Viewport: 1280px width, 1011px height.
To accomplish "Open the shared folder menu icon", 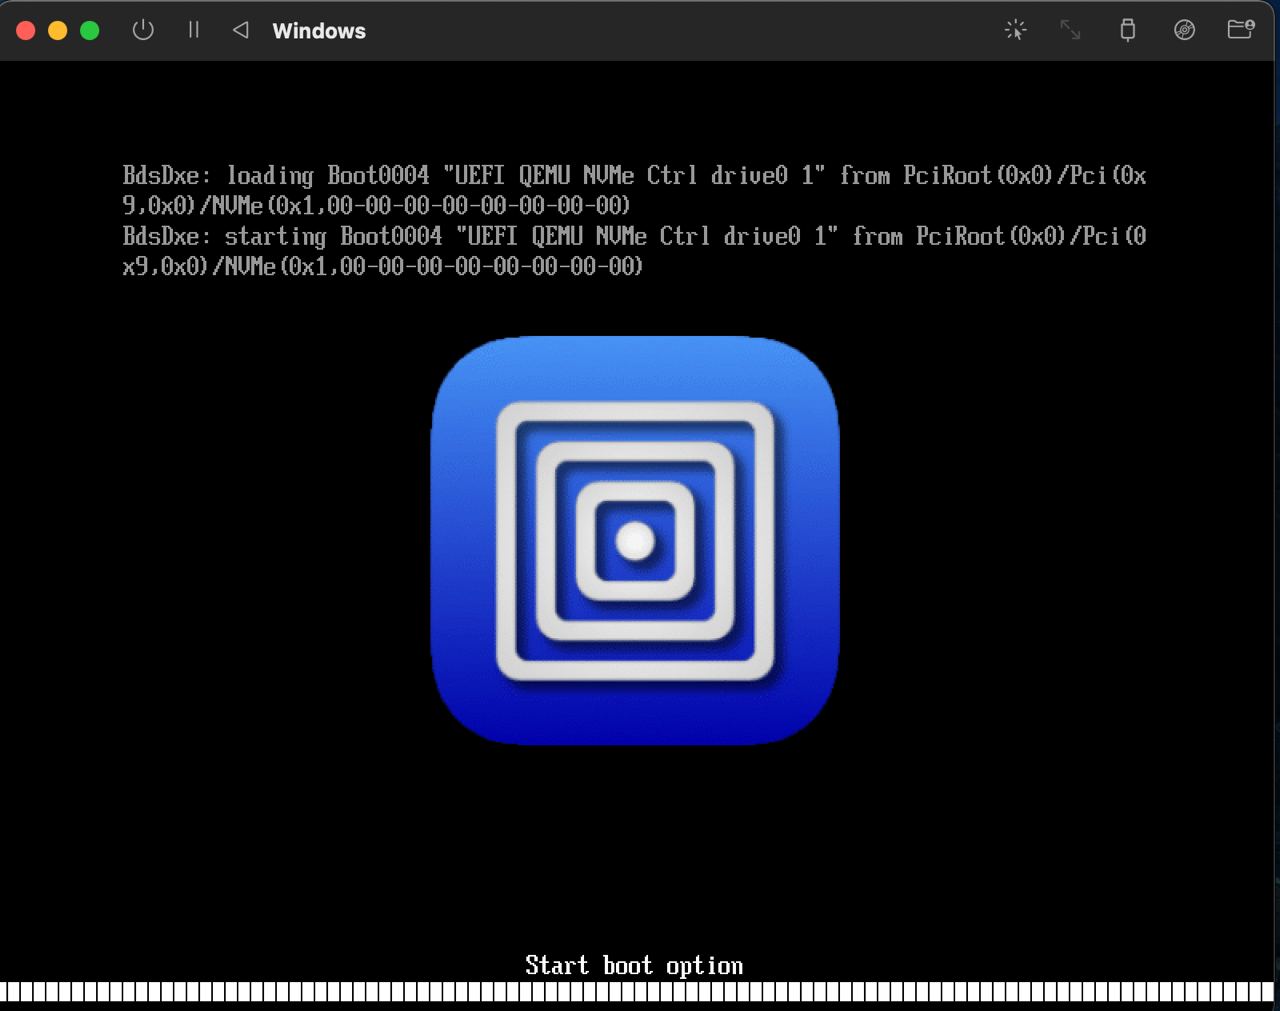I will (x=1240, y=29).
